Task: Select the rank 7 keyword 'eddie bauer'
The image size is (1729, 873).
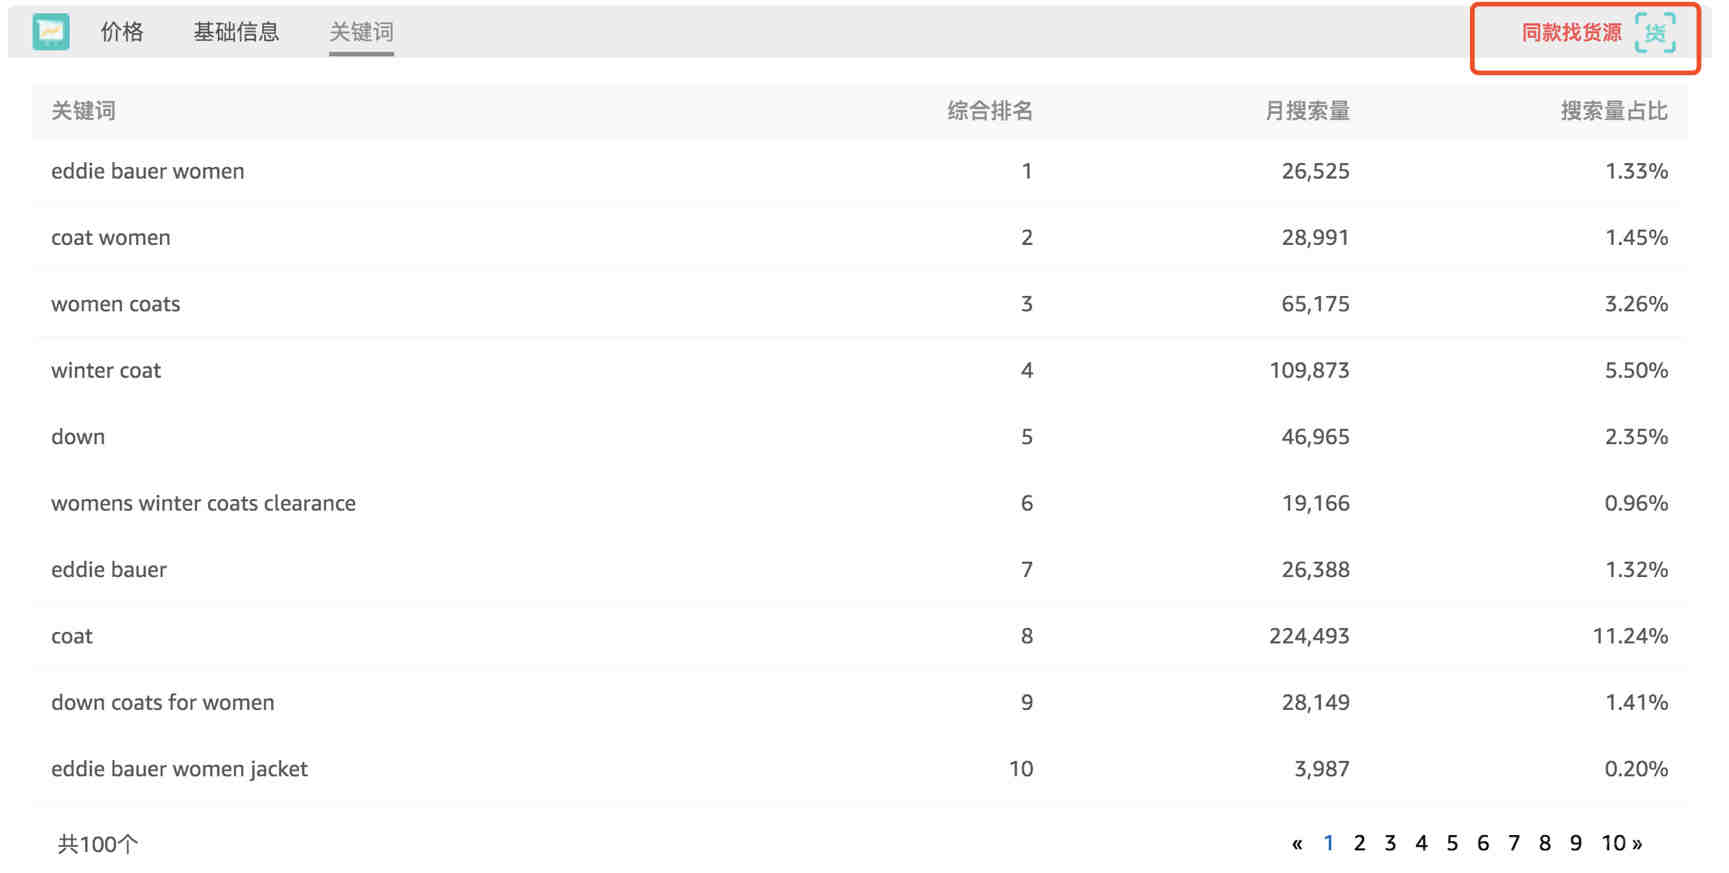Action: coord(109,570)
